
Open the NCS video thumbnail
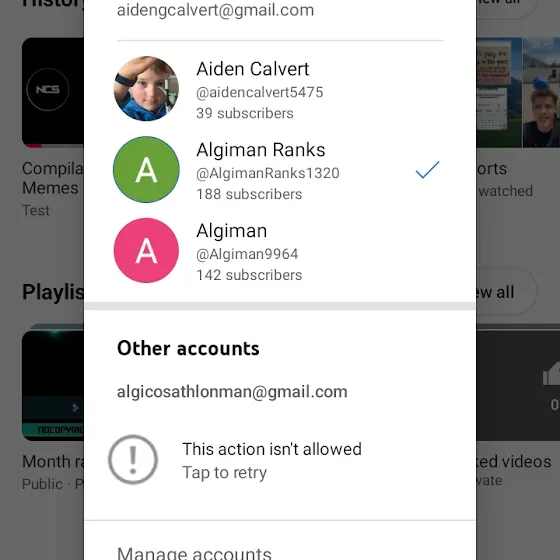[53, 92]
